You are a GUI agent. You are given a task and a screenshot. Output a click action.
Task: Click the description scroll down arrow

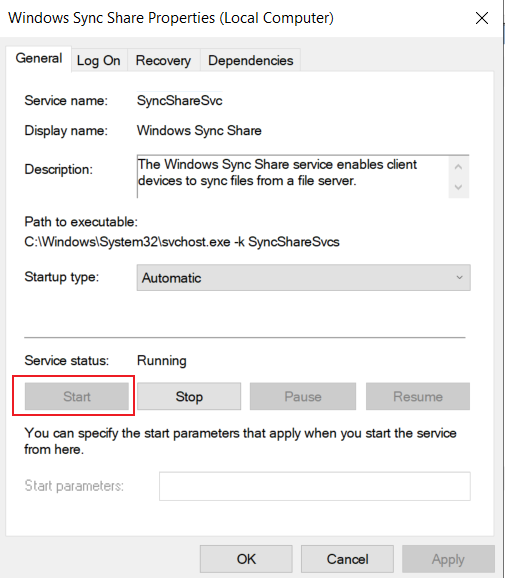(458, 187)
